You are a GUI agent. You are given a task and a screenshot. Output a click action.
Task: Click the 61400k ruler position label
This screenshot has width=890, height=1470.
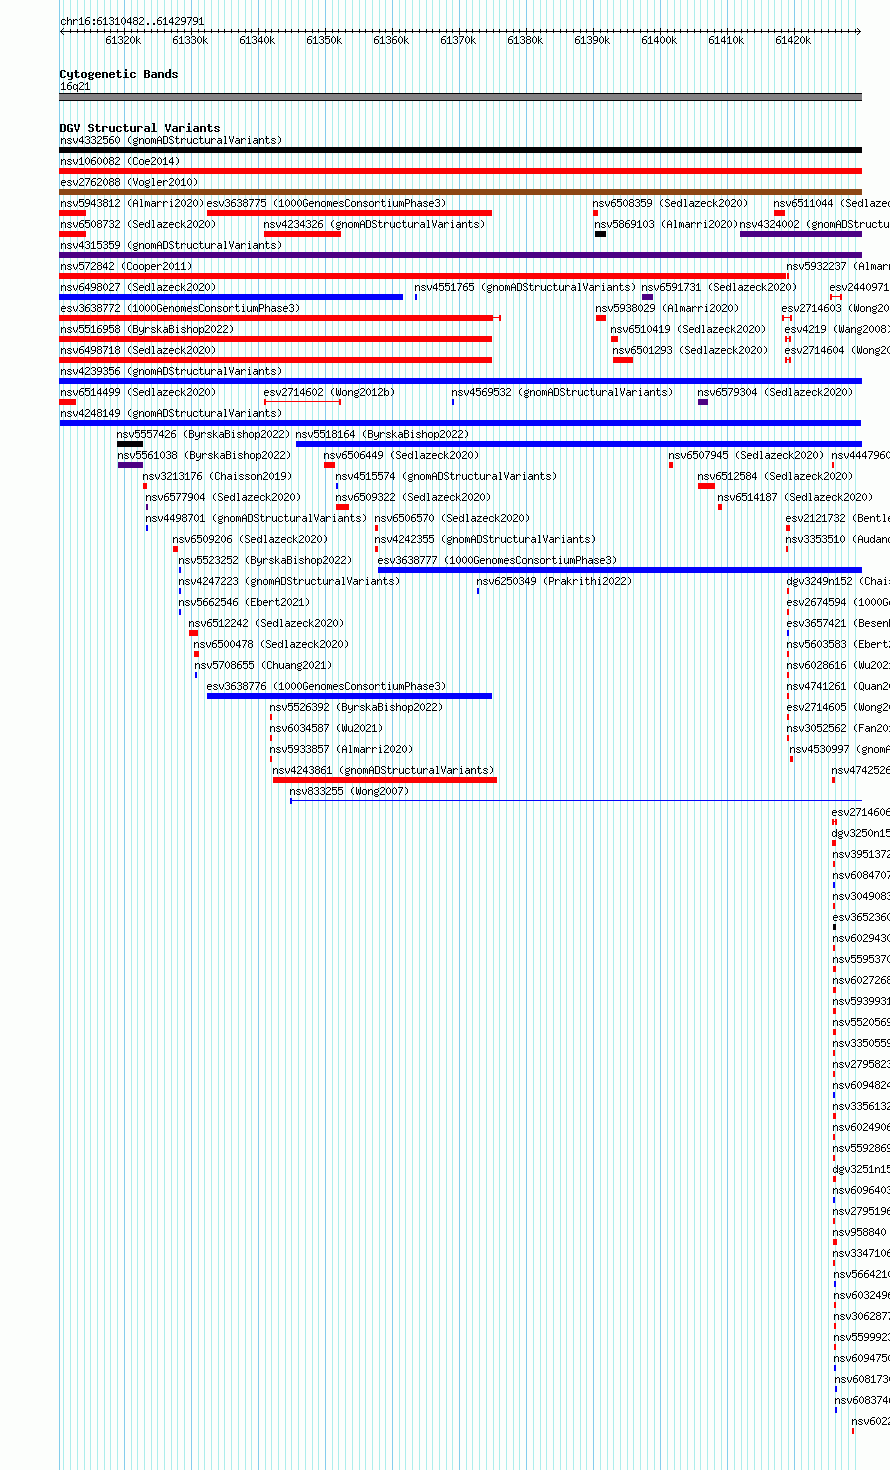coord(659,40)
